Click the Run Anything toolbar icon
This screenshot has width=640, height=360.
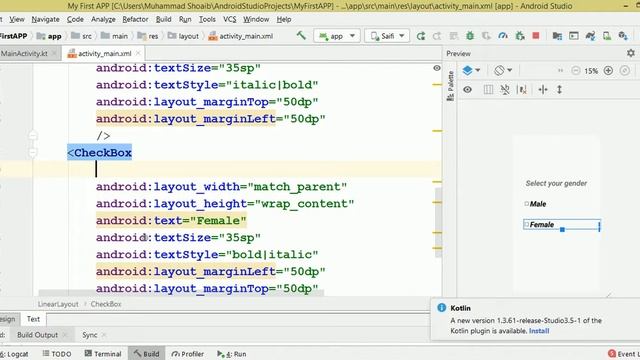(x=574, y=36)
